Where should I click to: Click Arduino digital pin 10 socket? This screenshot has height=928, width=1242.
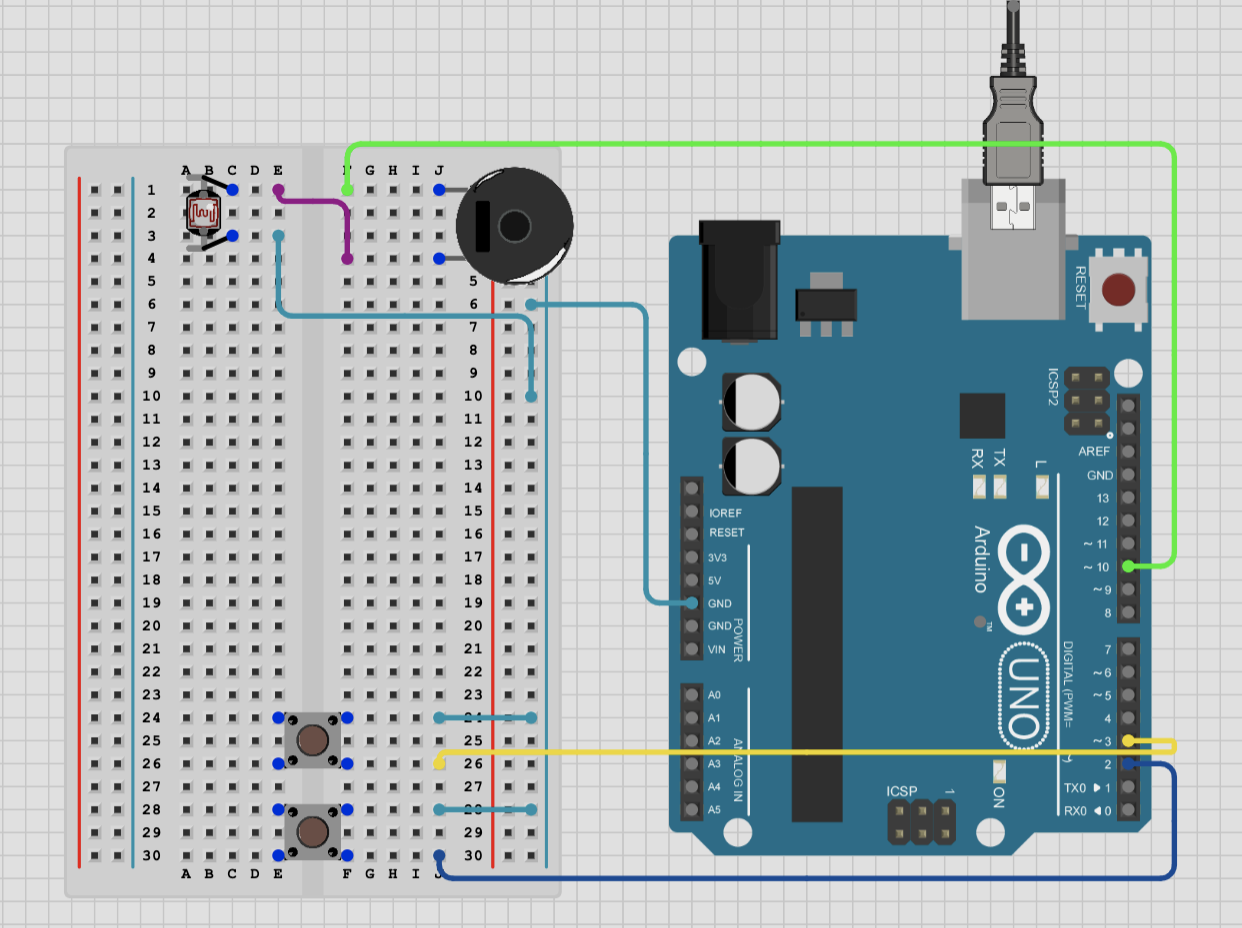[1128, 567]
